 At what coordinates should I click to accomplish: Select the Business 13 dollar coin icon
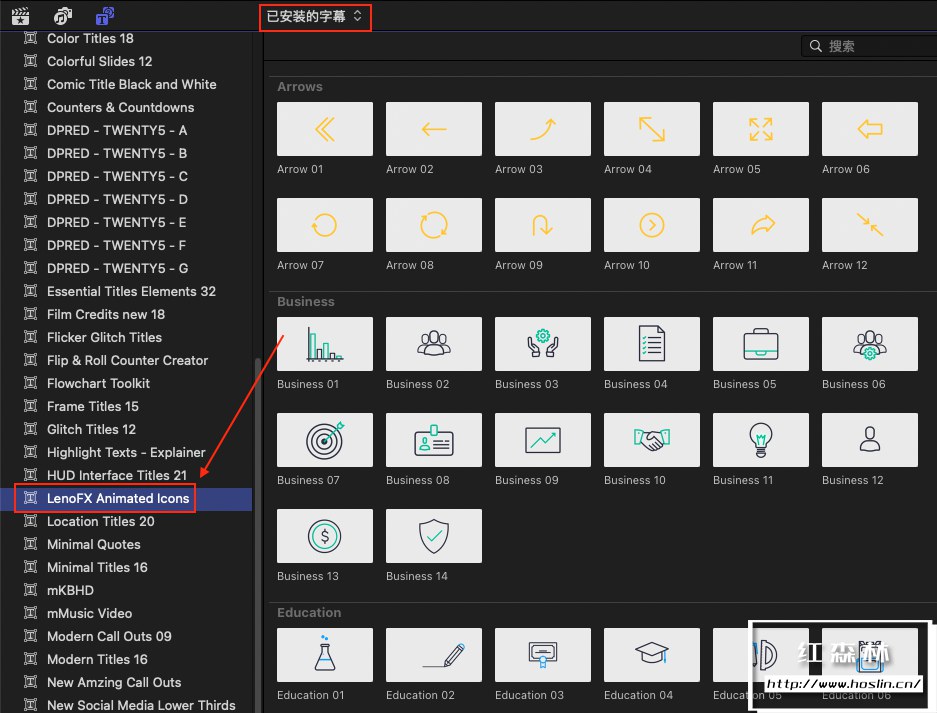click(324, 536)
